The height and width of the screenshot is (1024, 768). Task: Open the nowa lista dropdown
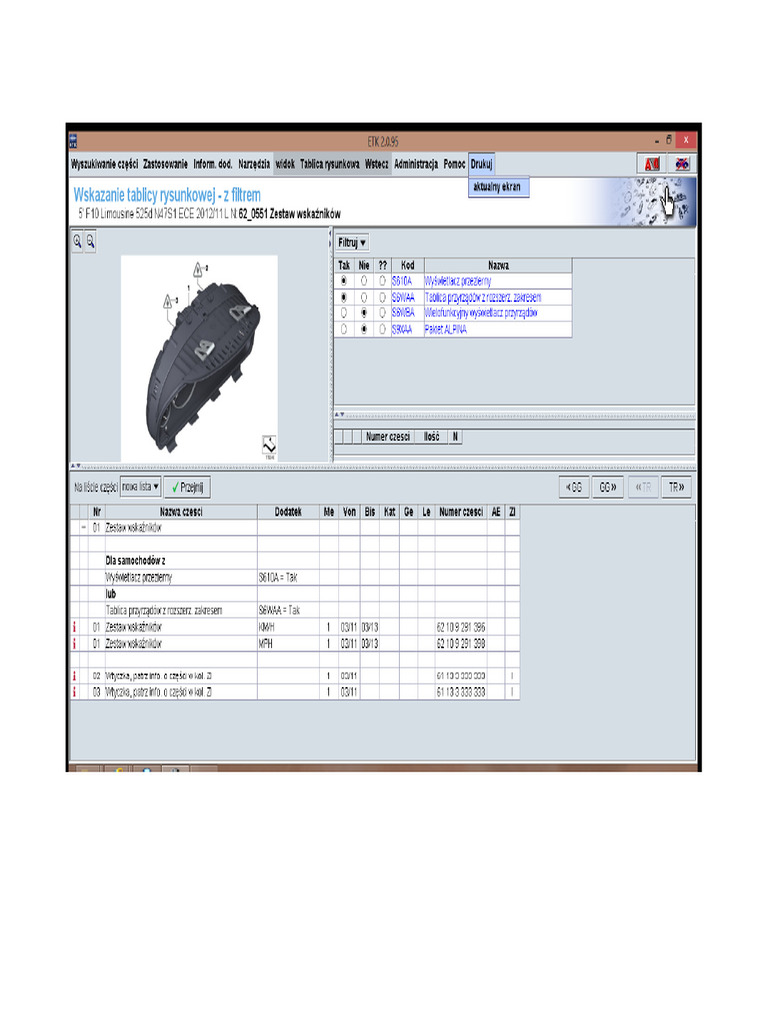(139, 487)
